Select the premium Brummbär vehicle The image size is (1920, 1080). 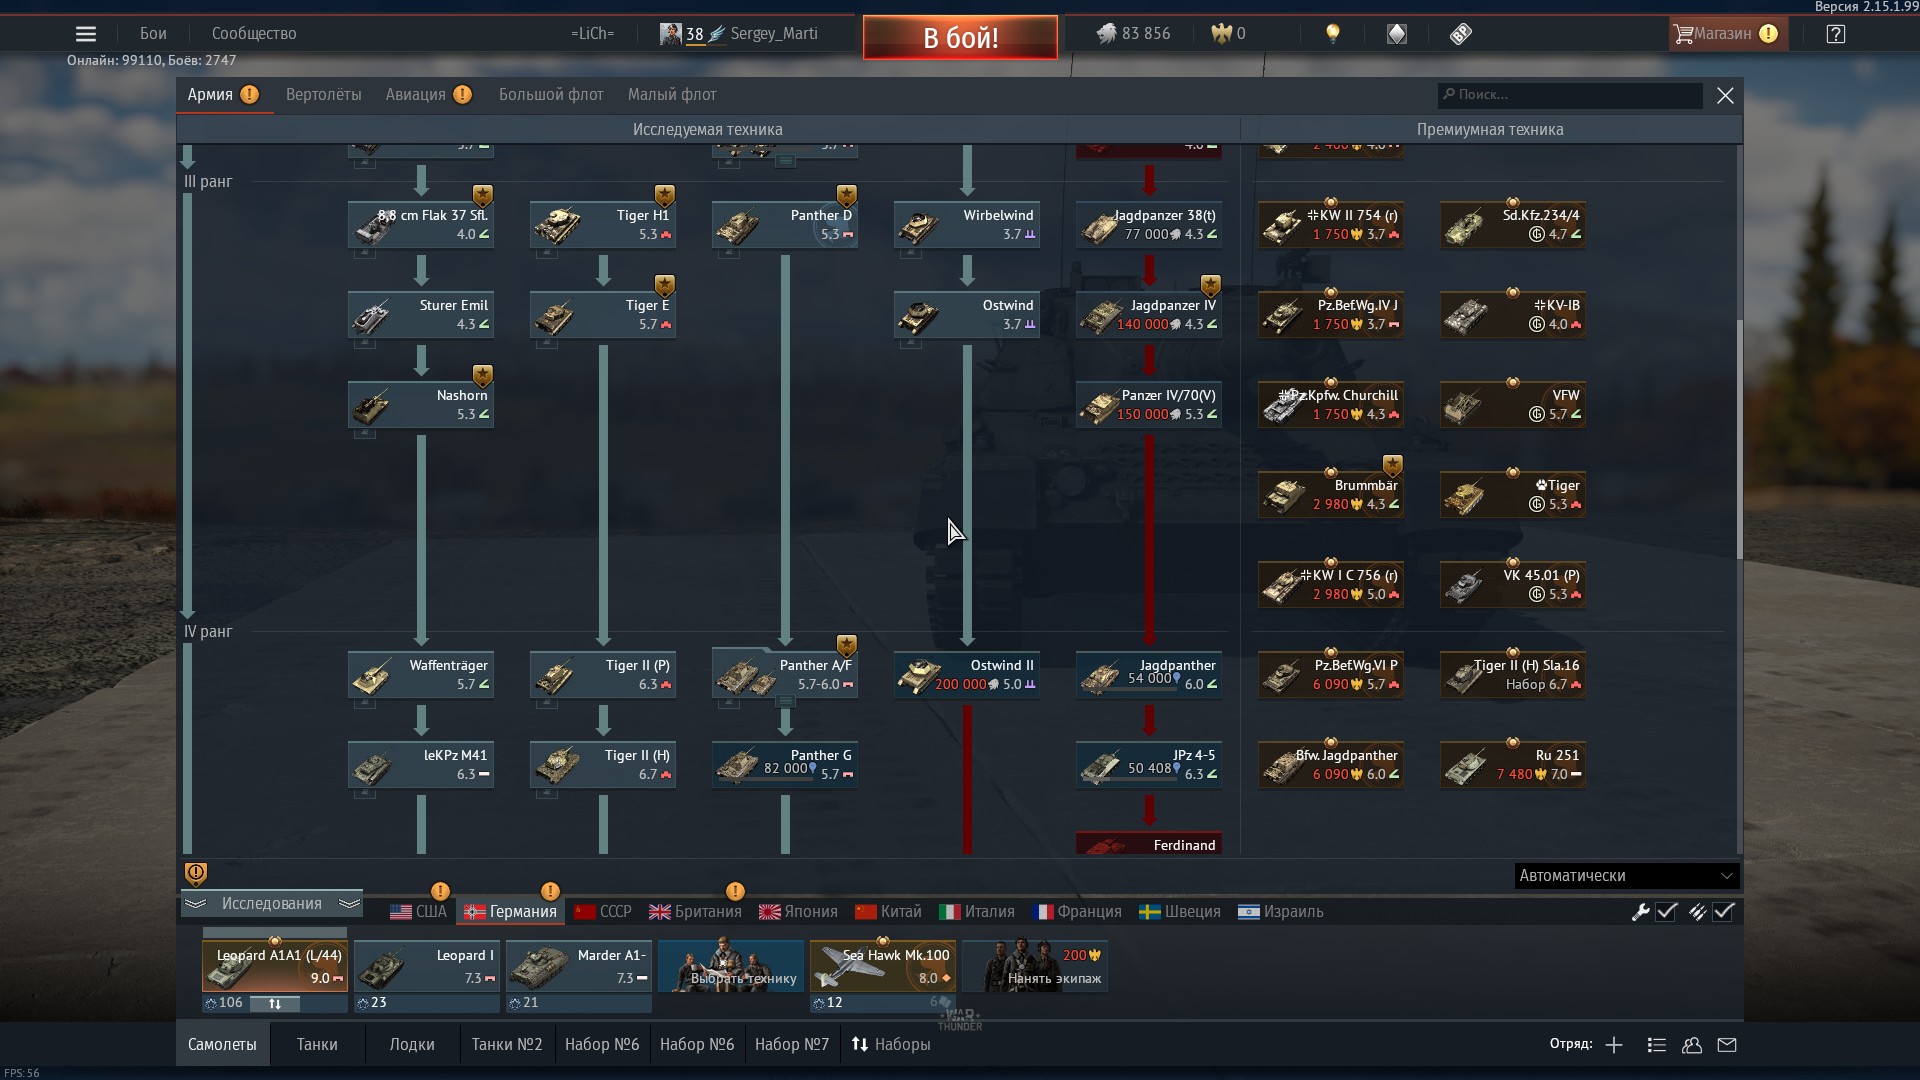coord(1331,495)
